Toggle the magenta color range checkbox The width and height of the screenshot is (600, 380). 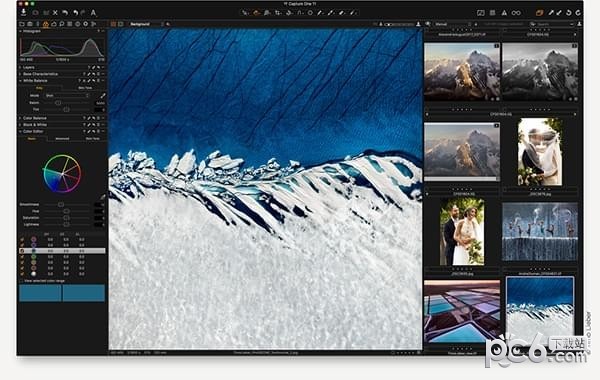pos(22,239)
